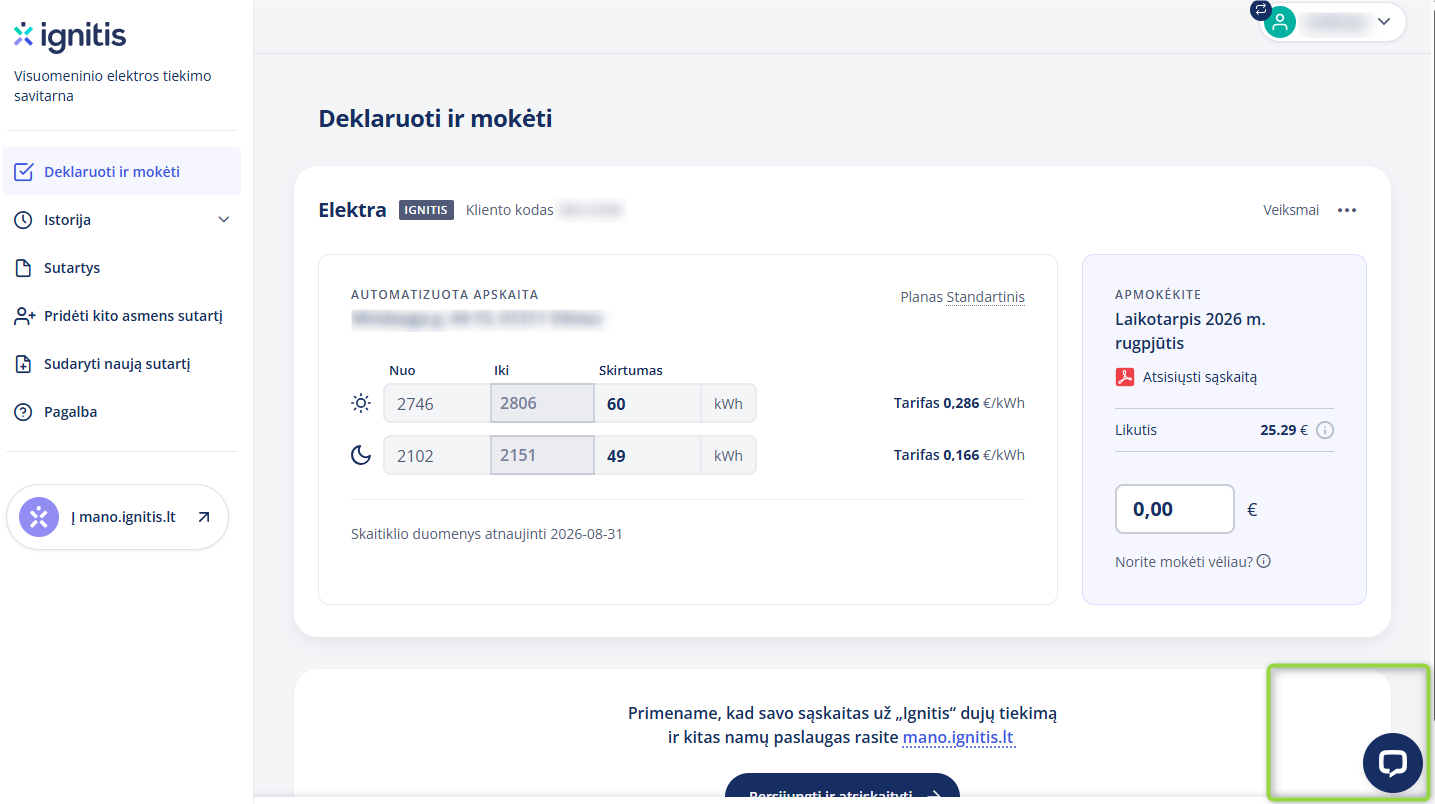Click Skaitiklio duomenys atnaujinti 2026-08-31 text
1435x804 pixels.
(487, 534)
